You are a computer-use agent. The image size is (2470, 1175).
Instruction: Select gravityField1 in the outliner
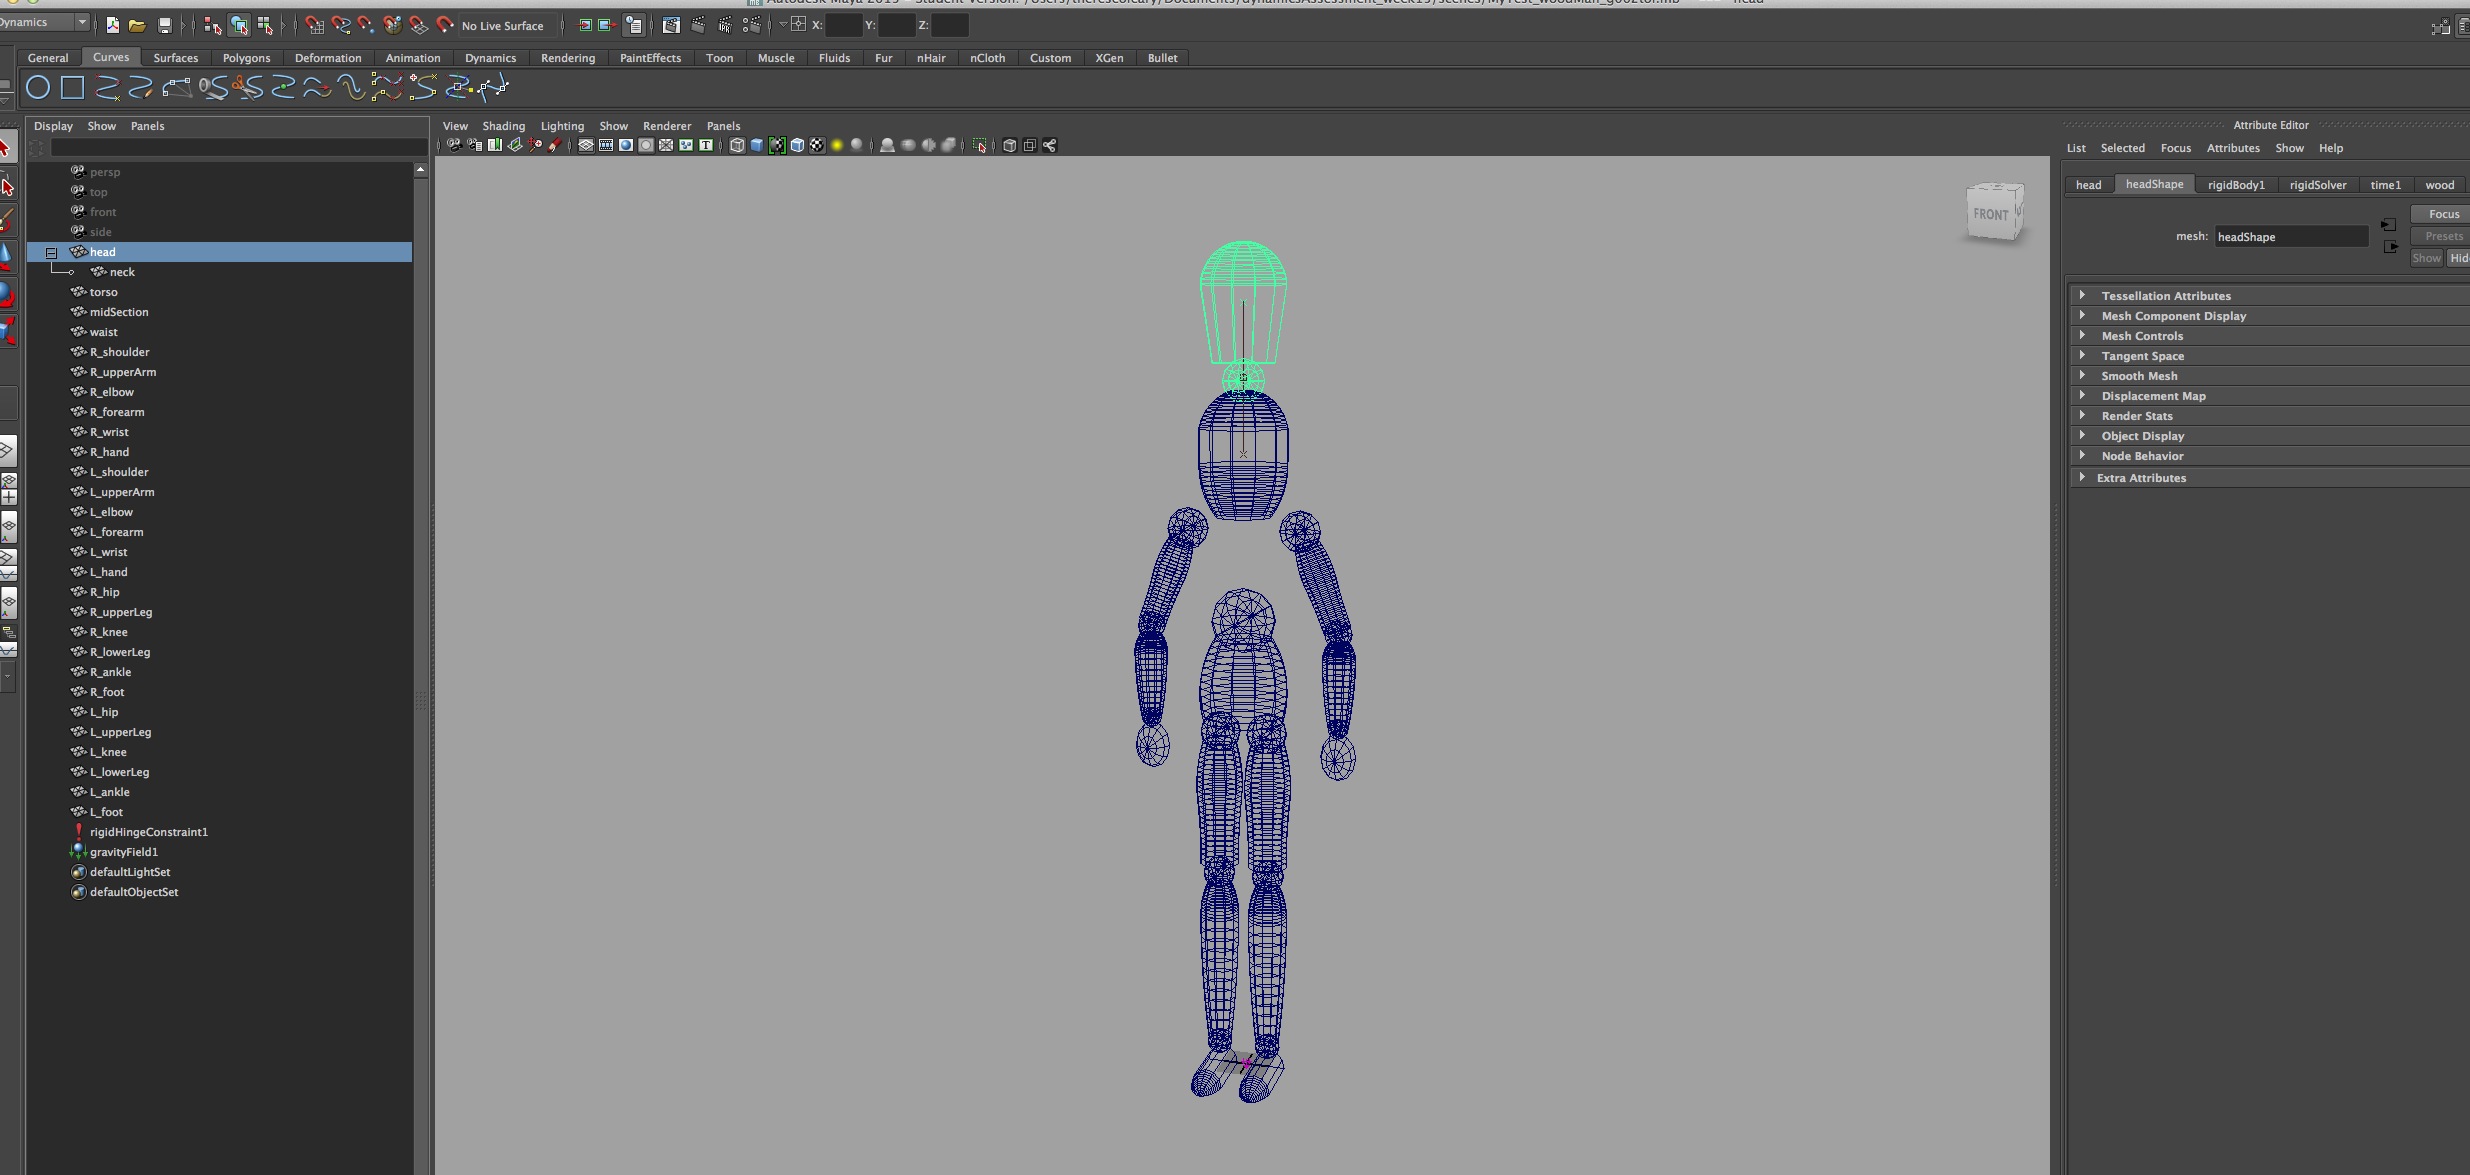pyautogui.click(x=124, y=852)
